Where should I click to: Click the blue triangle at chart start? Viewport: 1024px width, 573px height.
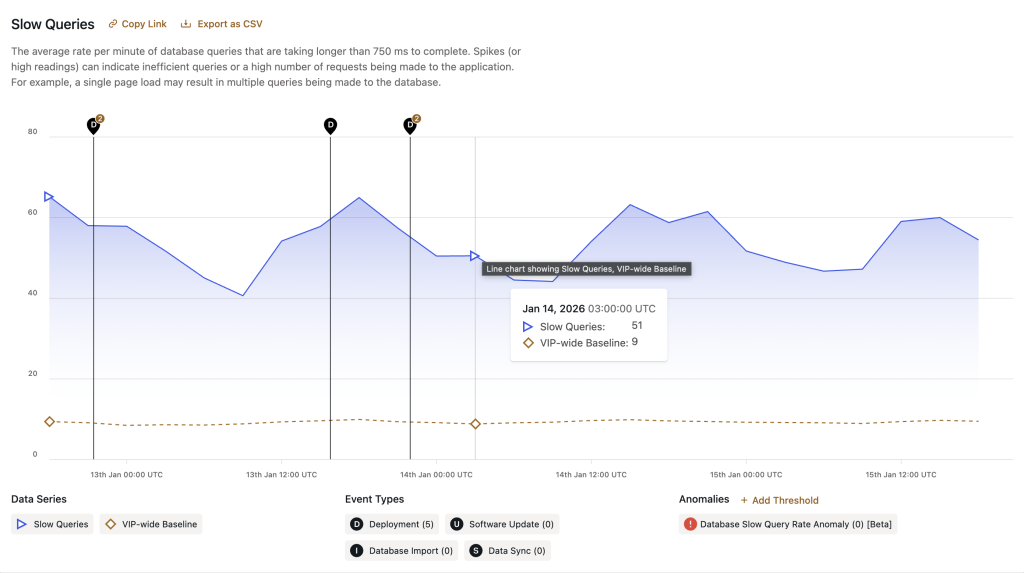49,197
